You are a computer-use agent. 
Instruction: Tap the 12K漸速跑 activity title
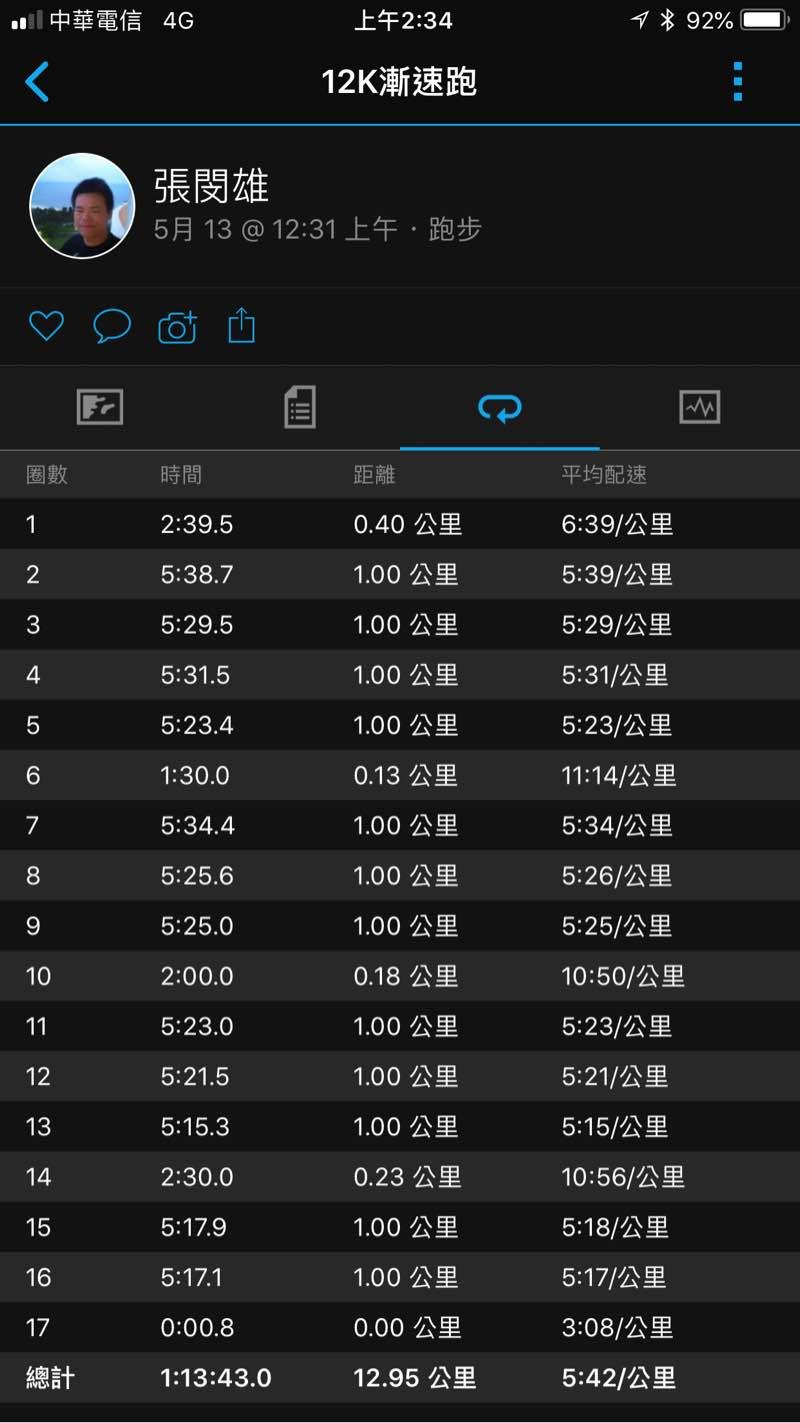(x=399, y=82)
